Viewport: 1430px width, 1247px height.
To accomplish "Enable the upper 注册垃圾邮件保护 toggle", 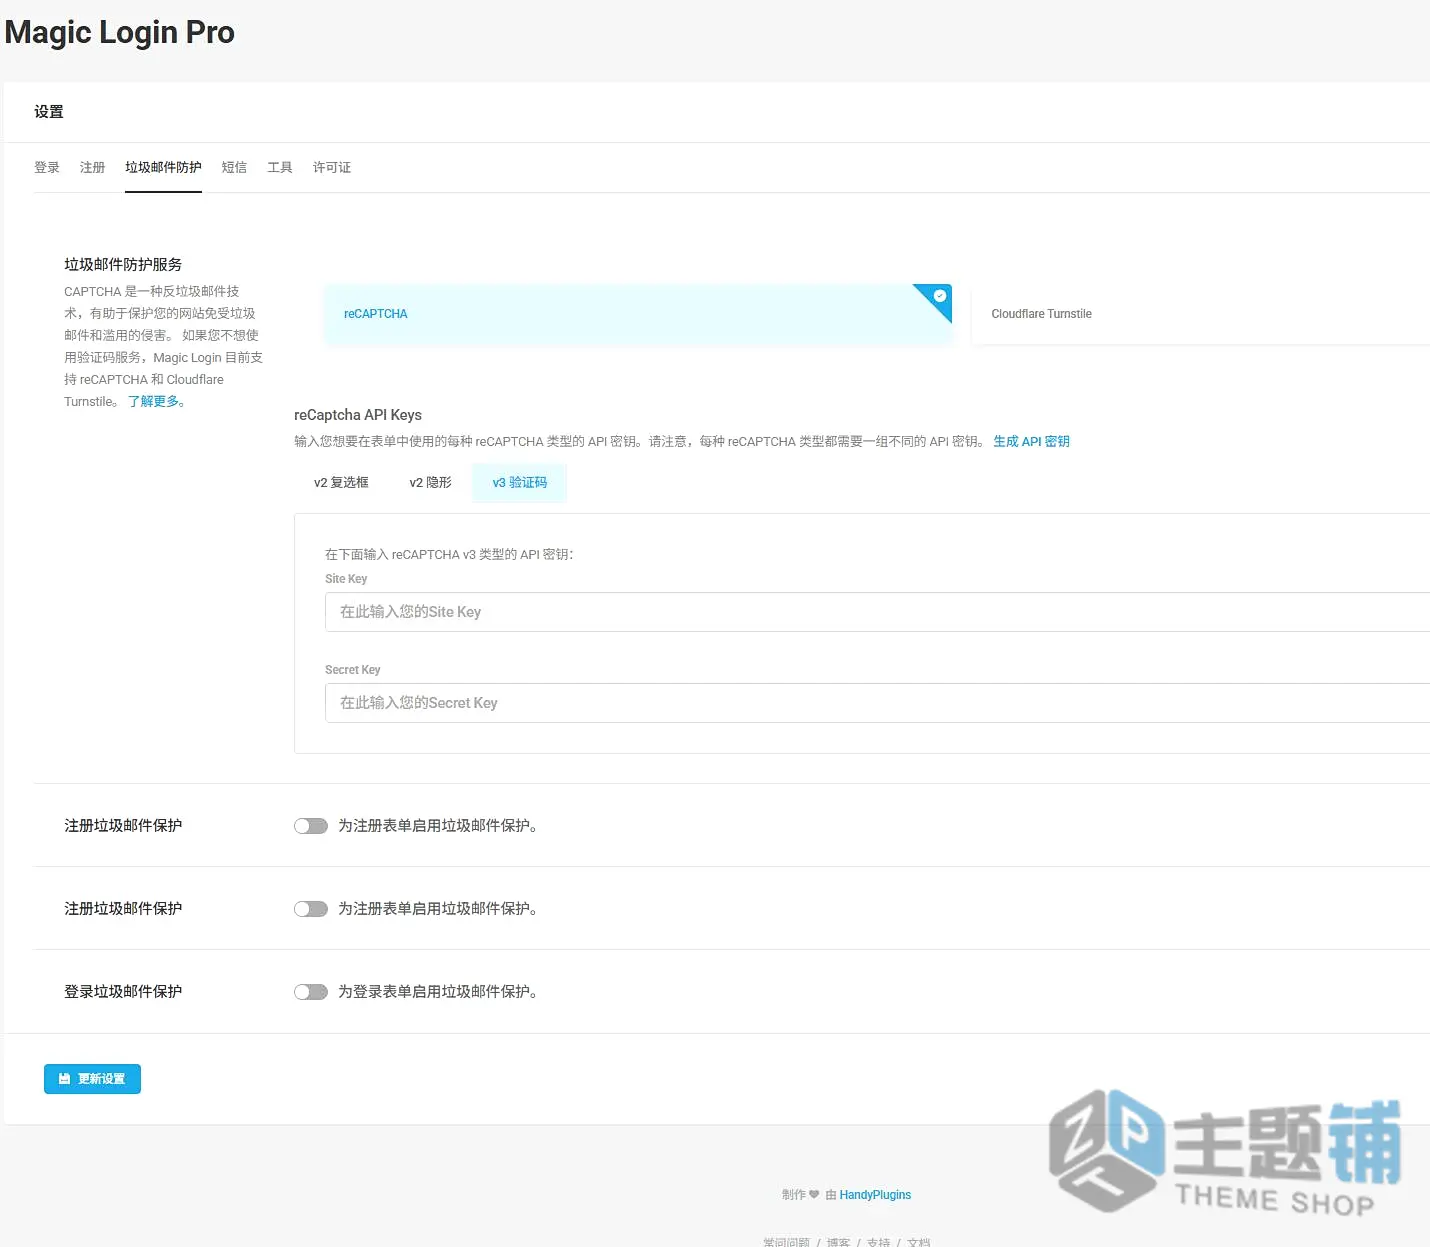I will 311,826.
